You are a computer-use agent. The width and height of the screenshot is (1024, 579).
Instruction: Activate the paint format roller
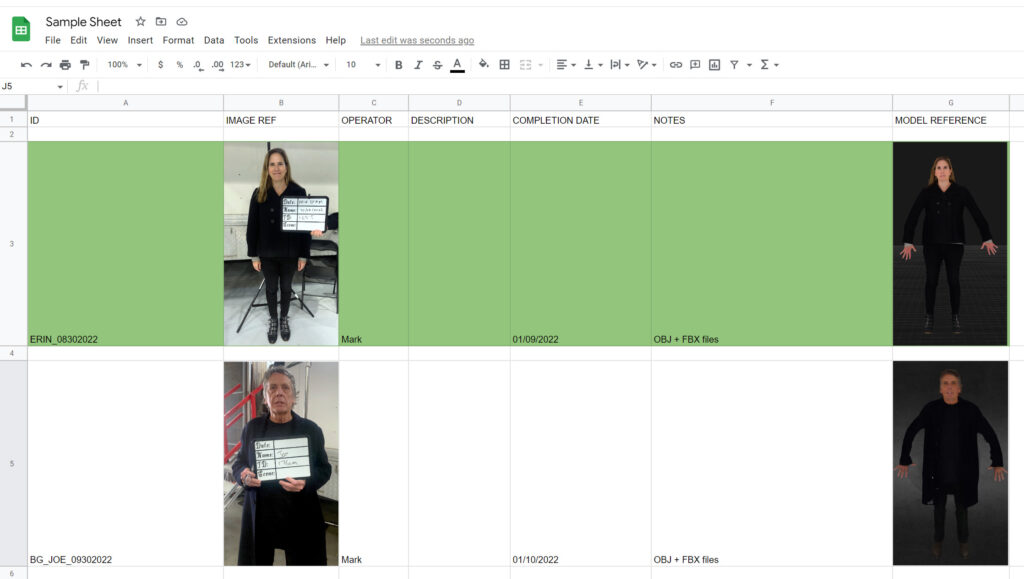84,65
